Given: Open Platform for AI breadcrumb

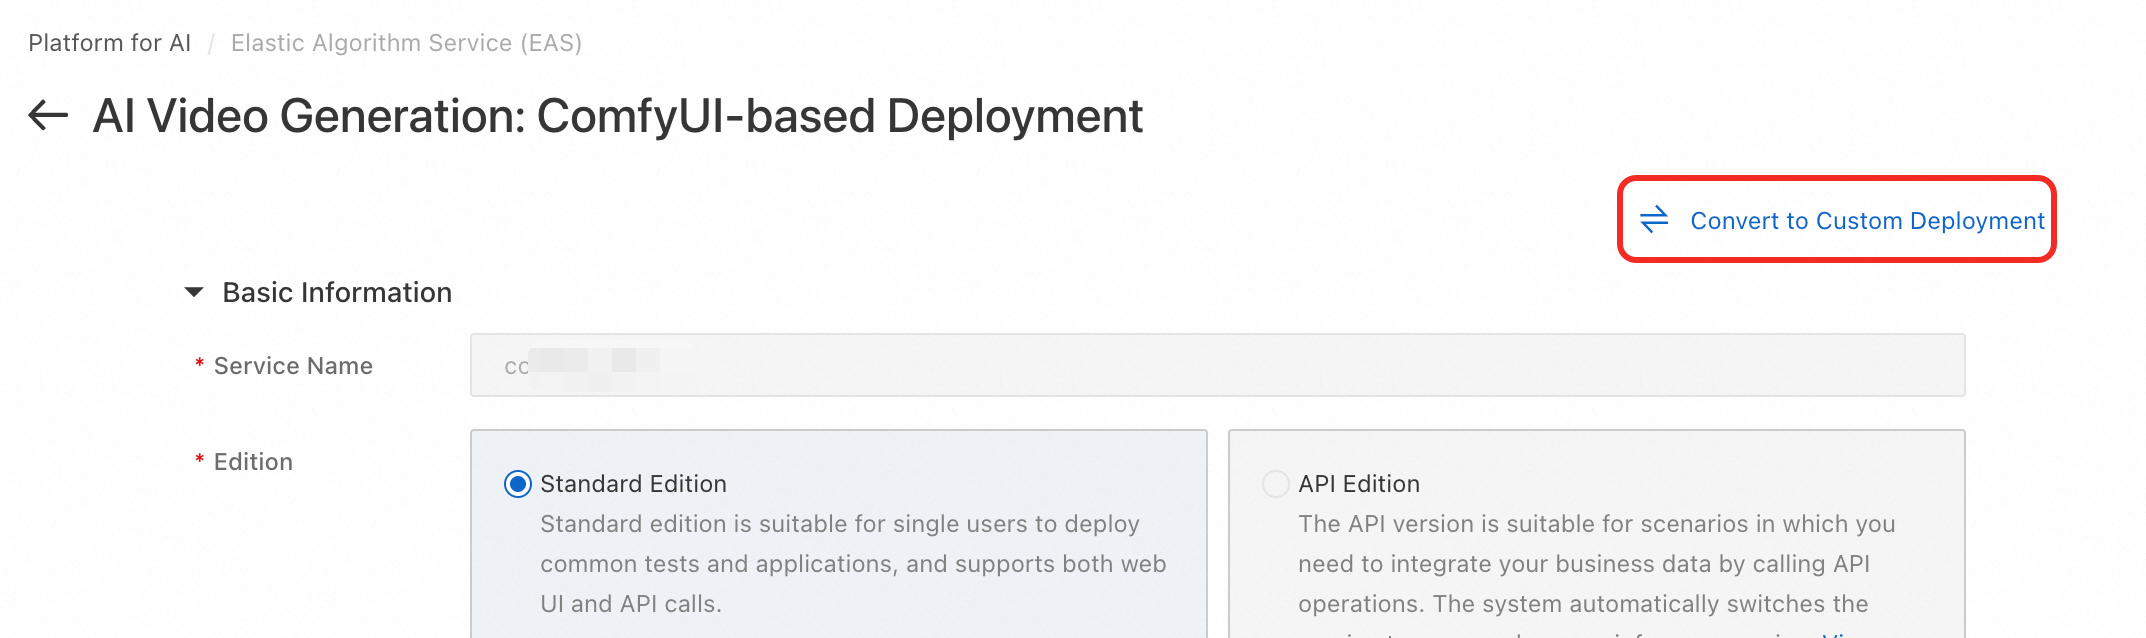Looking at the screenshot, I should pos(109,43).
